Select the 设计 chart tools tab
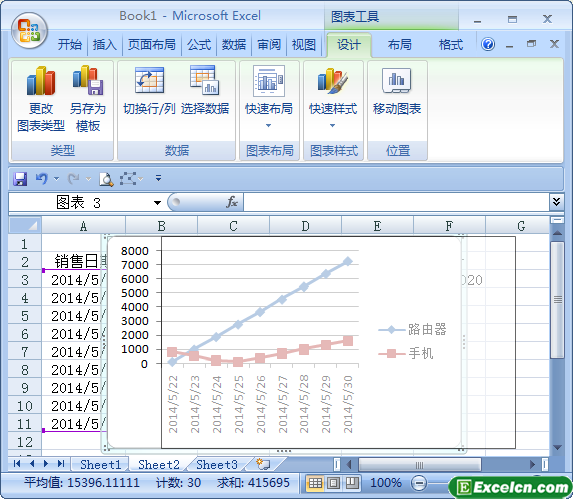This screenshot has width=573, height=499. coord(349,45)
